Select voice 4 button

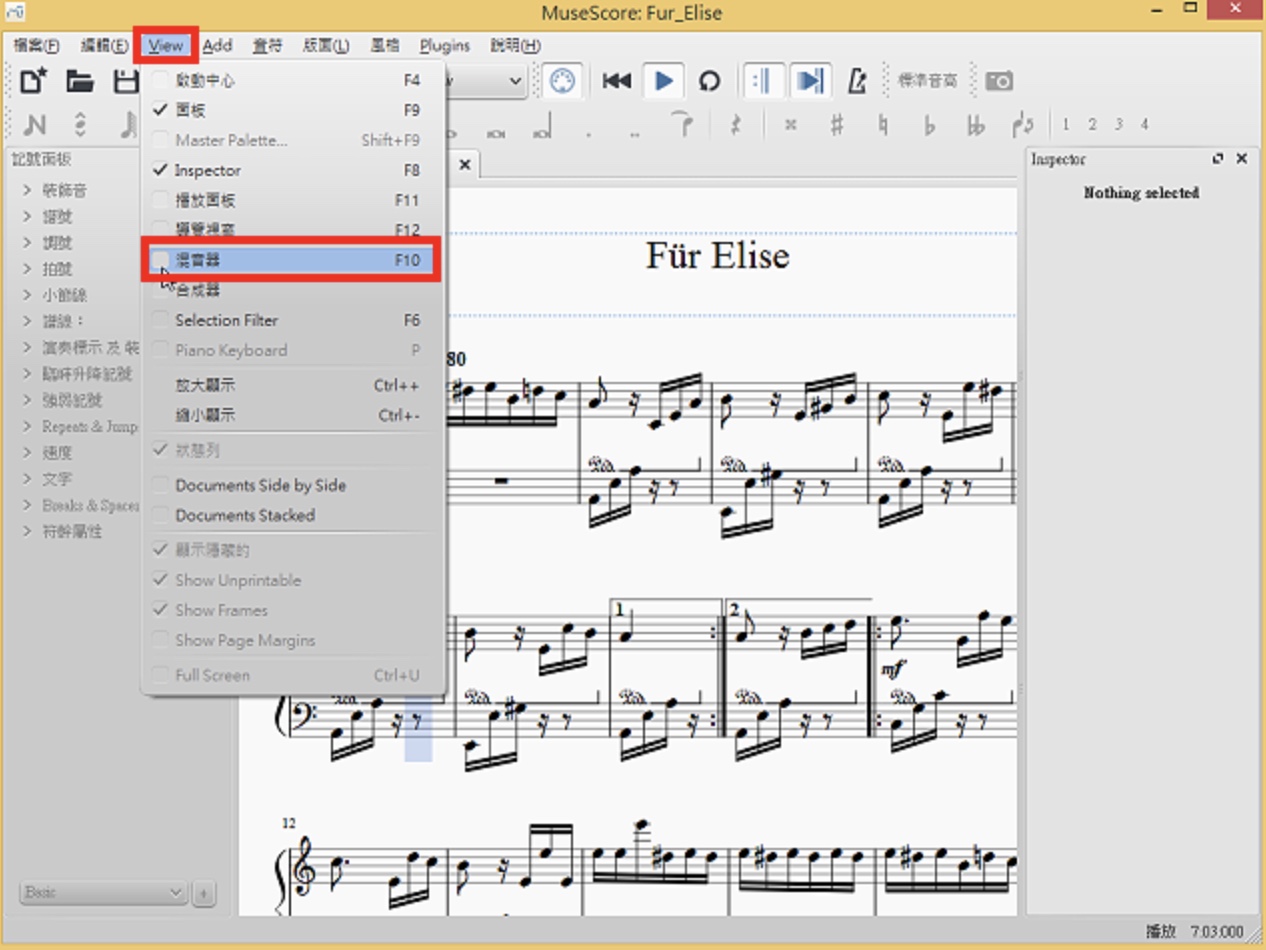[1145, 125]
